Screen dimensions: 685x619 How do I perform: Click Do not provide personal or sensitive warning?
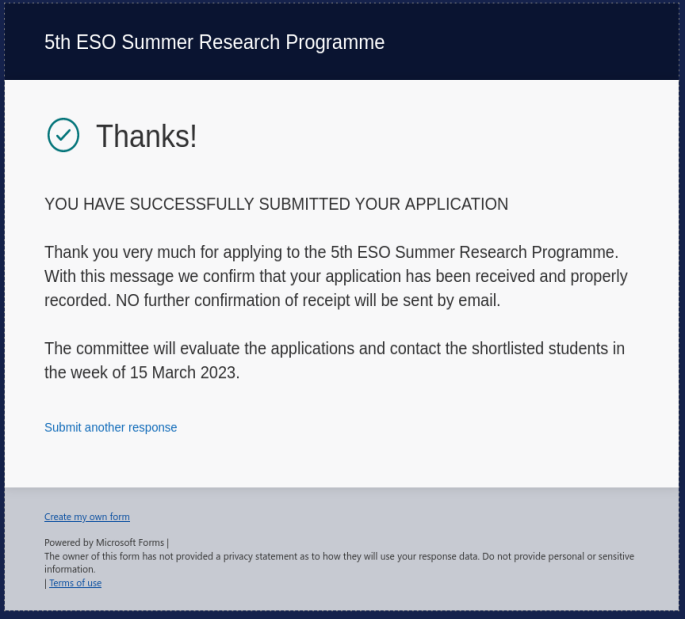pyautogui.click(x=558, y=556)
